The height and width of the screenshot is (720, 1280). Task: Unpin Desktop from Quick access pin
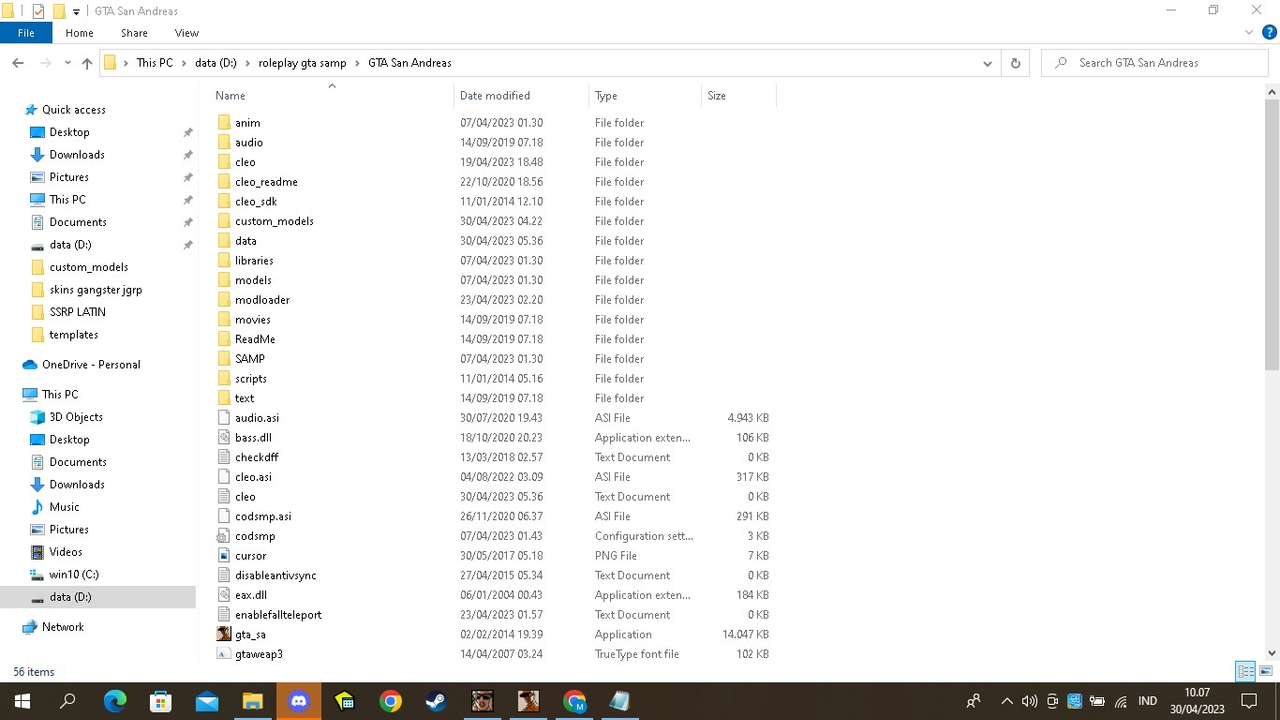tap(188, 132)
